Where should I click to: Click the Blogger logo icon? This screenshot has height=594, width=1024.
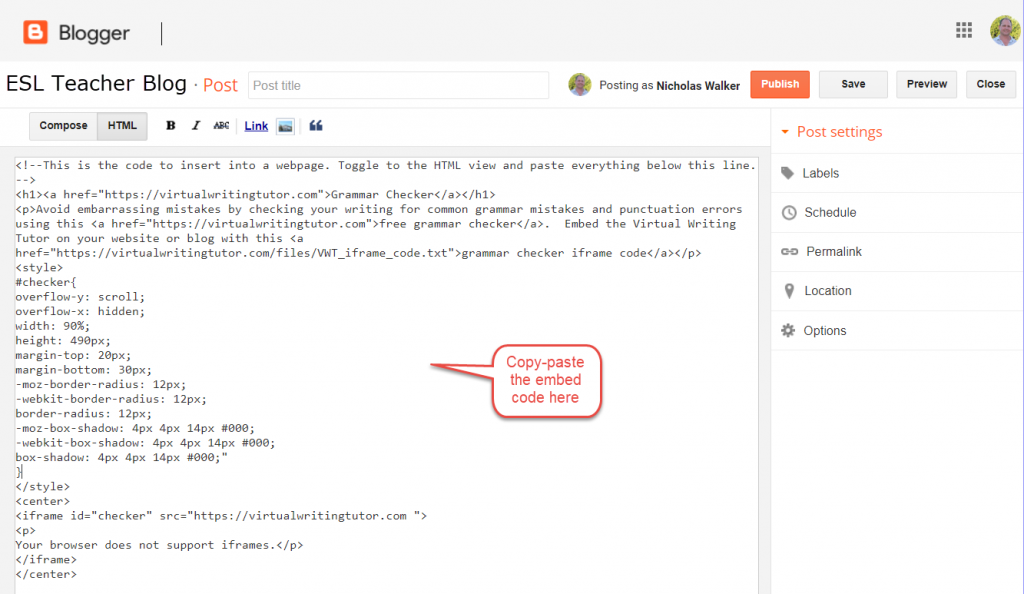[x=35, y=30]
